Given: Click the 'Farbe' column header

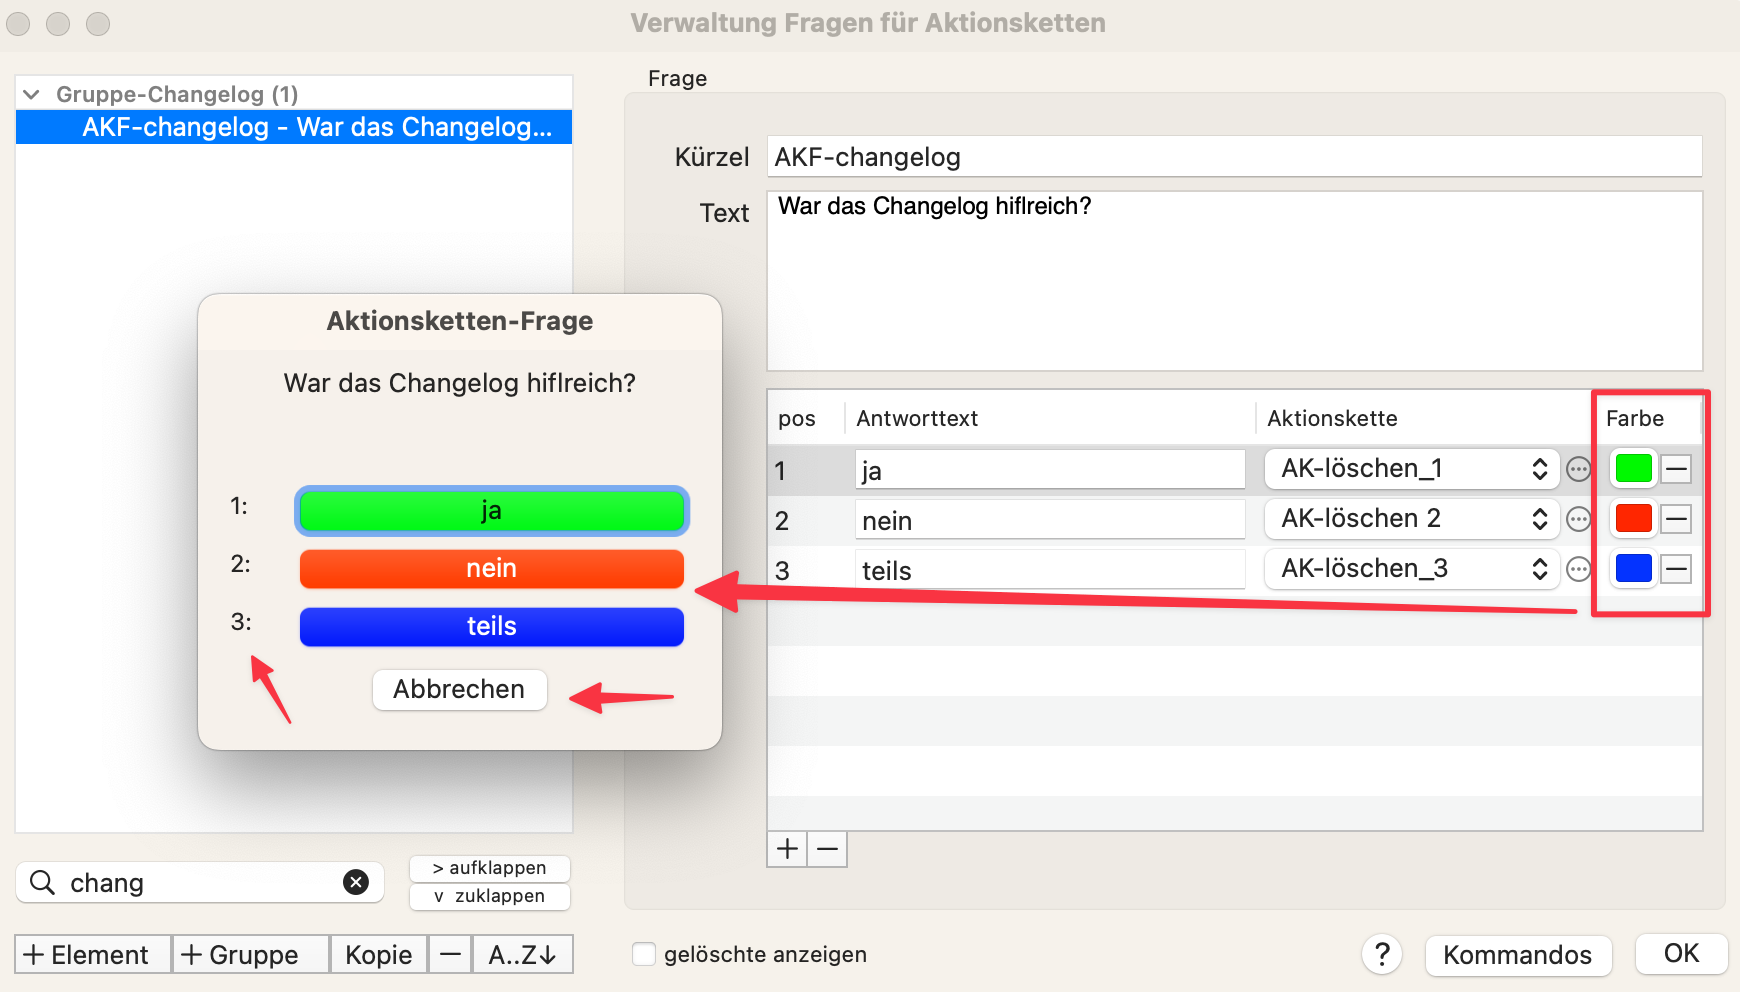Looking at the screenshot, I should click(x=1635, y=418).
